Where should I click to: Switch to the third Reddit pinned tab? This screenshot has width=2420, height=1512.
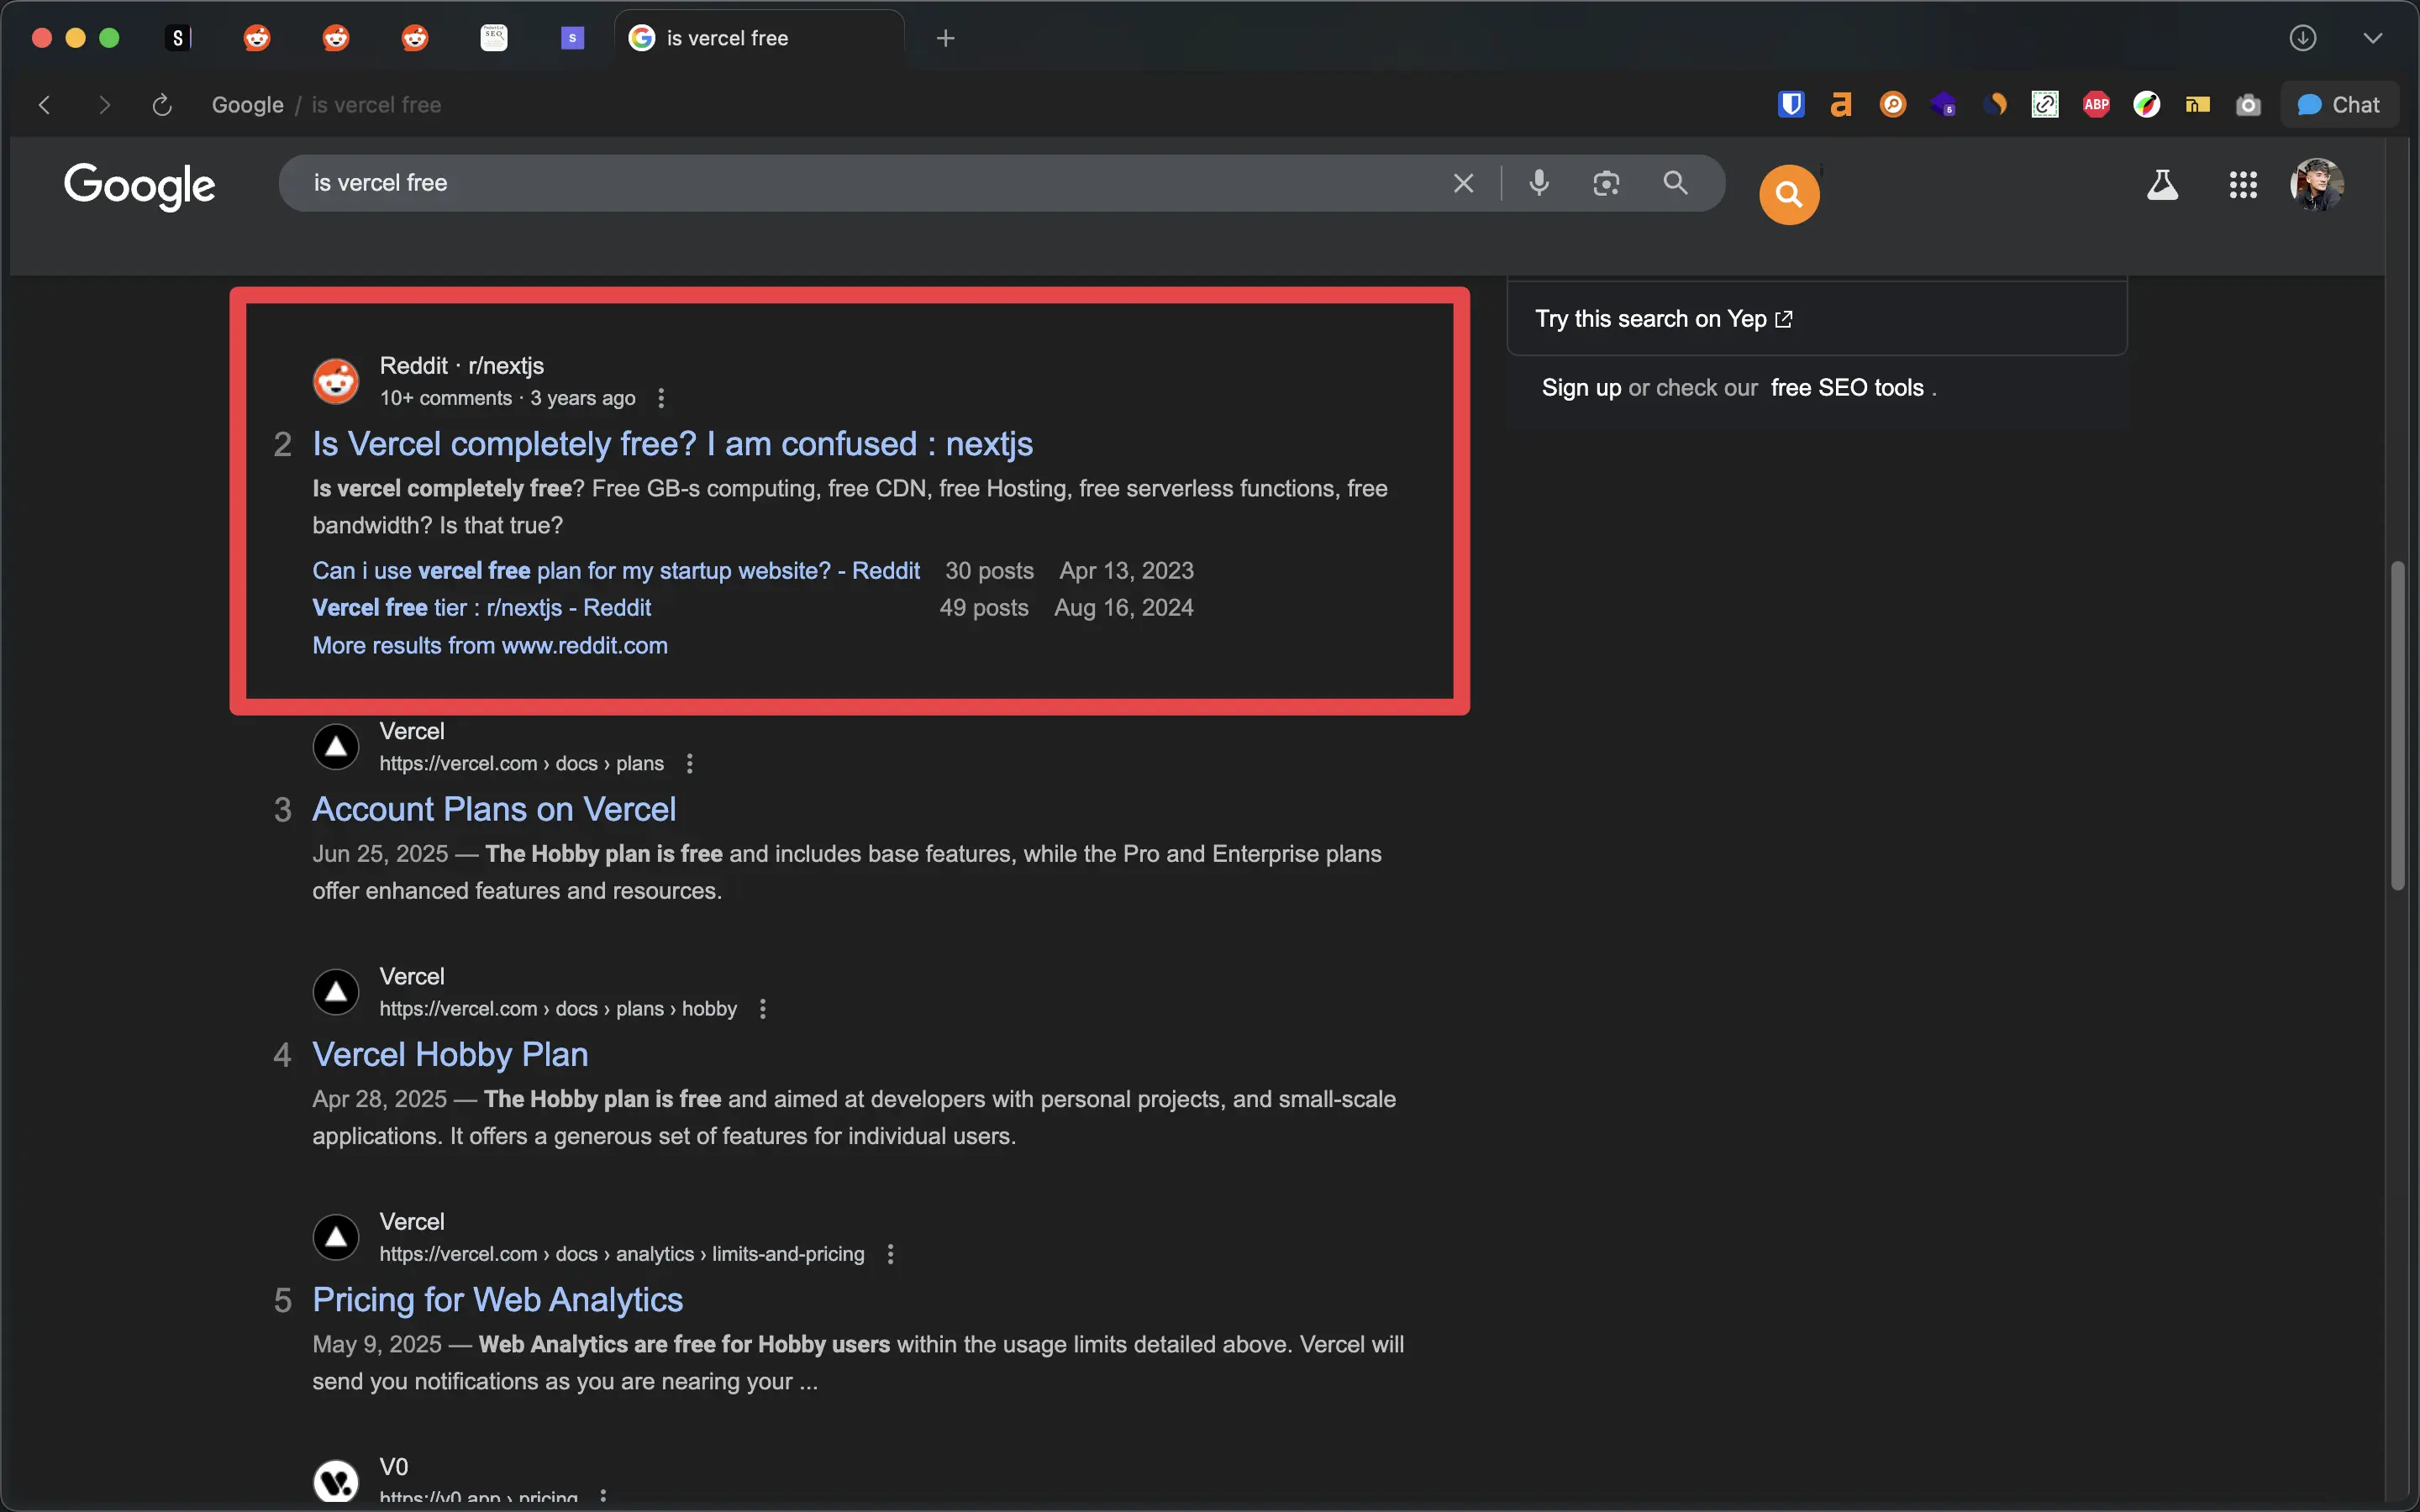click(415, 38)
